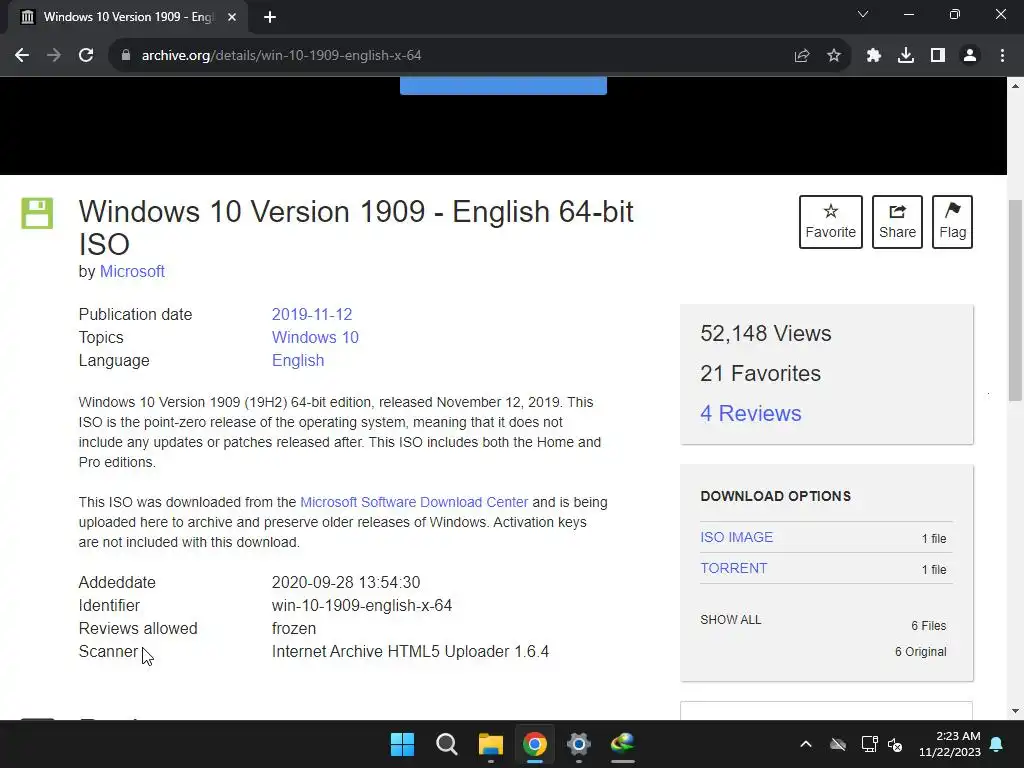1024x768 pixels.
Task: Open the clock showing 2:23 AM
Action: pyautogui.click(x=950, y=744)
